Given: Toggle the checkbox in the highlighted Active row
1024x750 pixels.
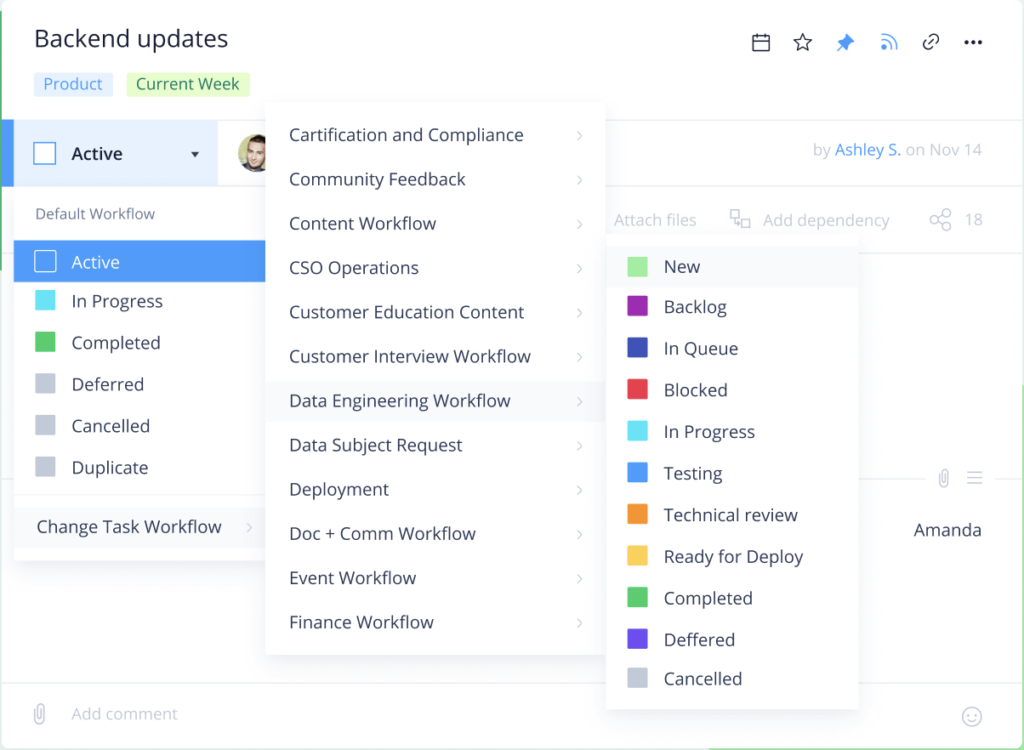Looking at the screenshot, I should click(44, 260).
